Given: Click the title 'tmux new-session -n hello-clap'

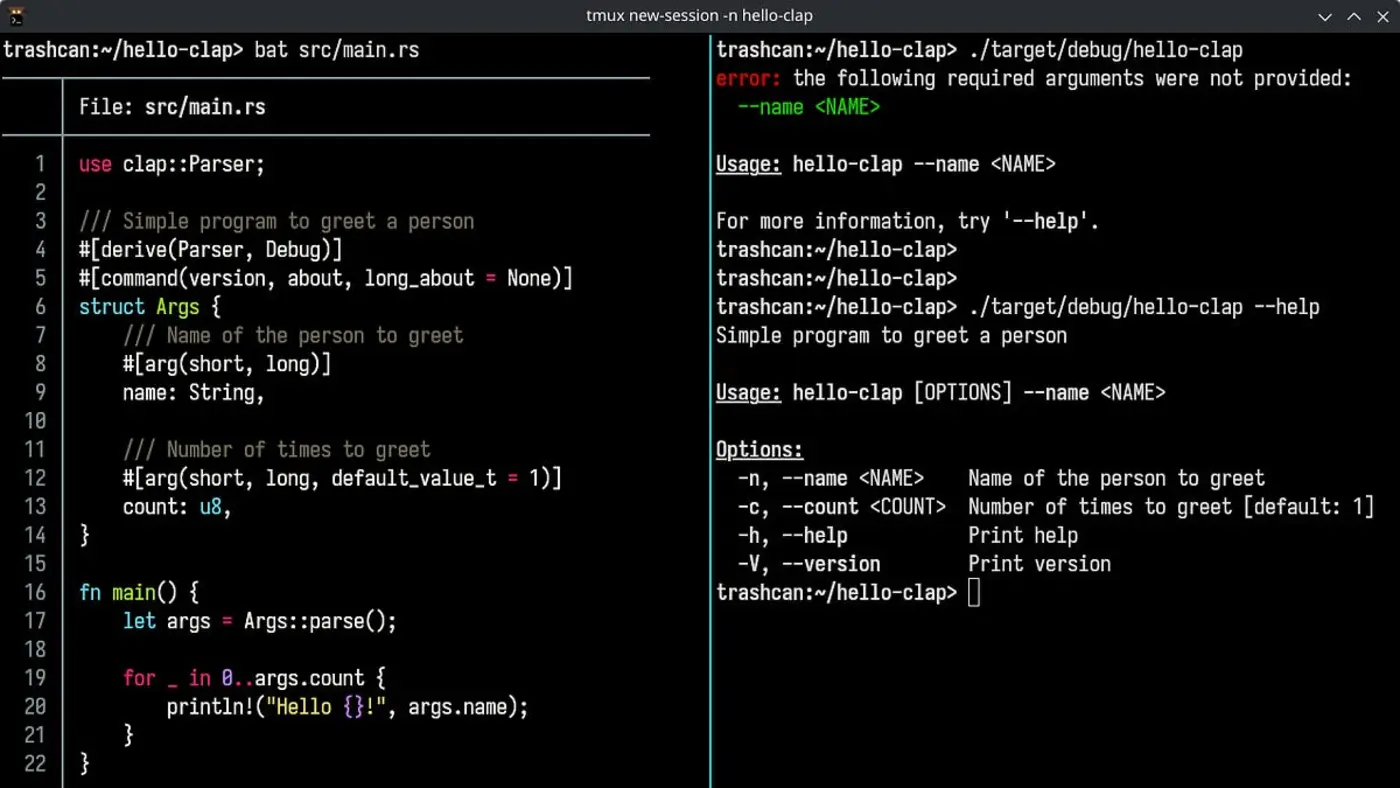Looking at the screenshot, I should (x=699, y=16).
